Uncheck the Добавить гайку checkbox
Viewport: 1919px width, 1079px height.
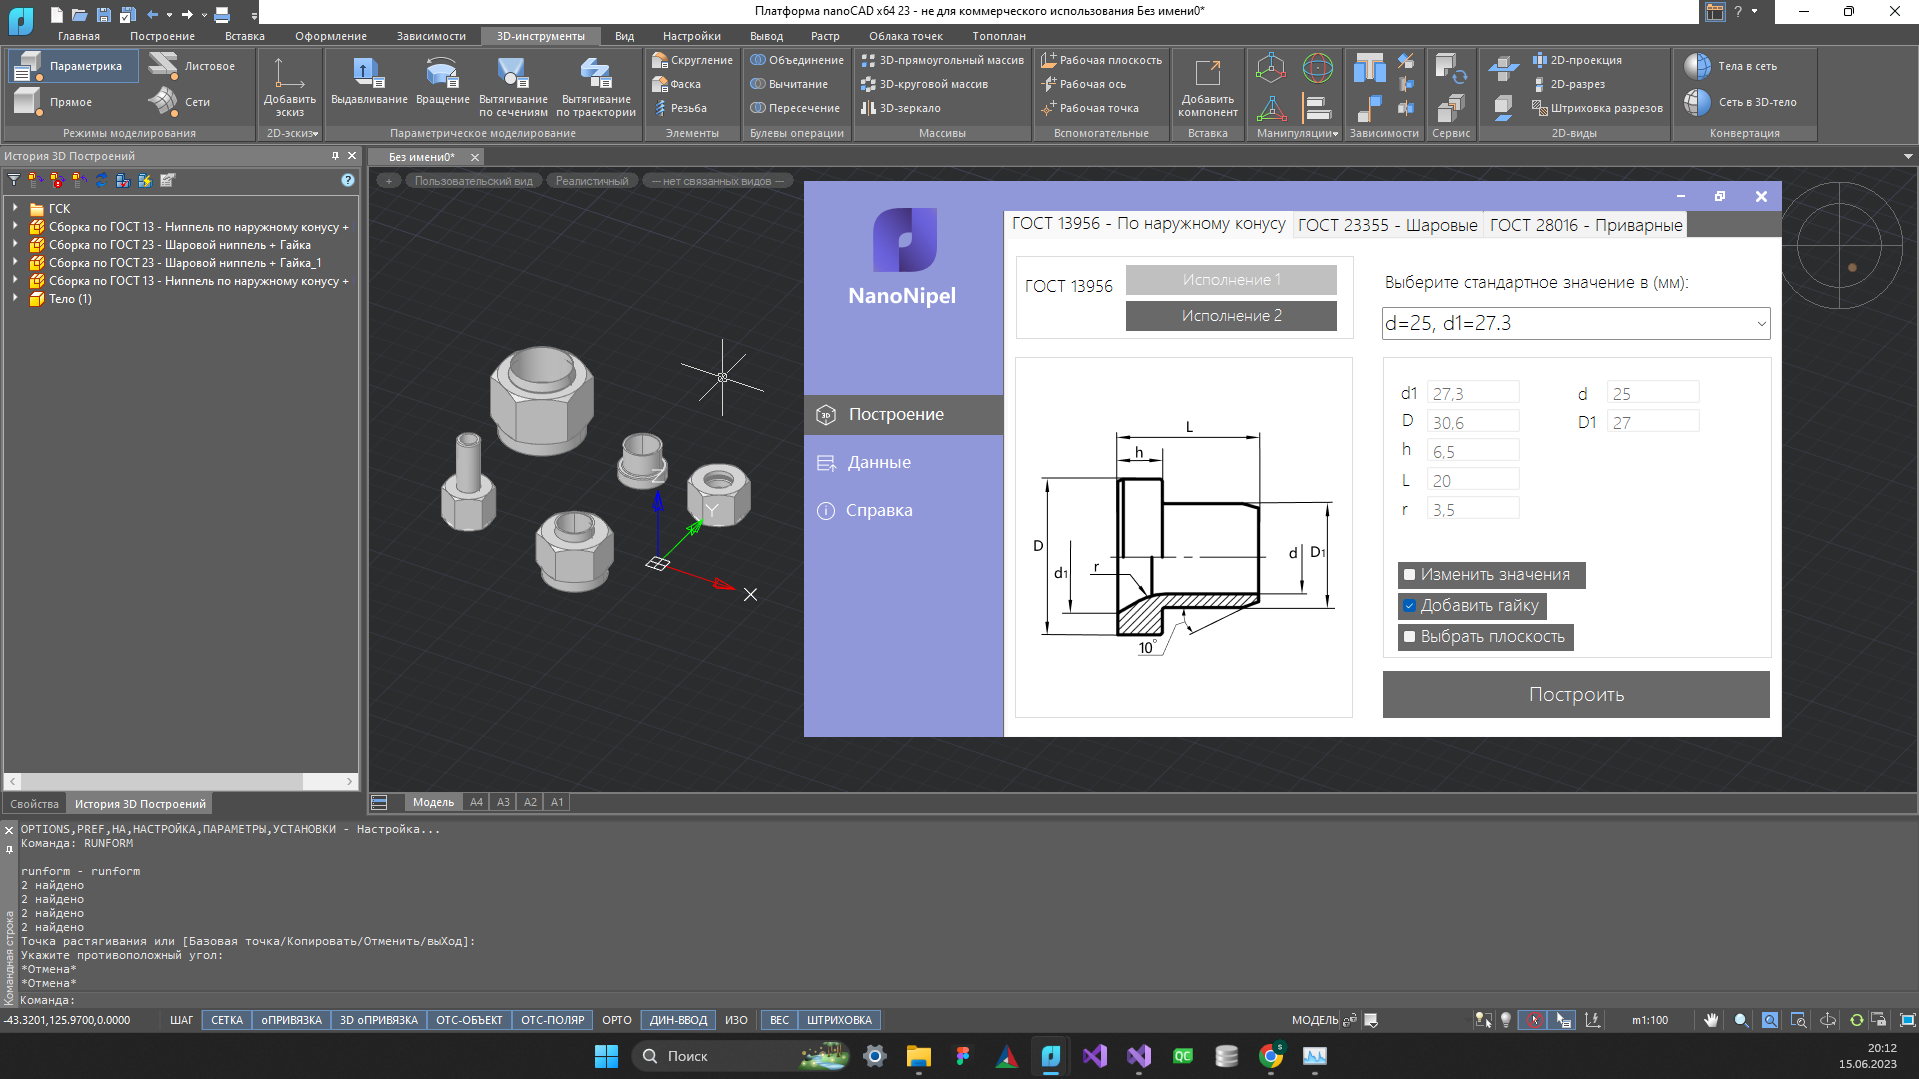pyautogui.click(x=1410, y=606)
